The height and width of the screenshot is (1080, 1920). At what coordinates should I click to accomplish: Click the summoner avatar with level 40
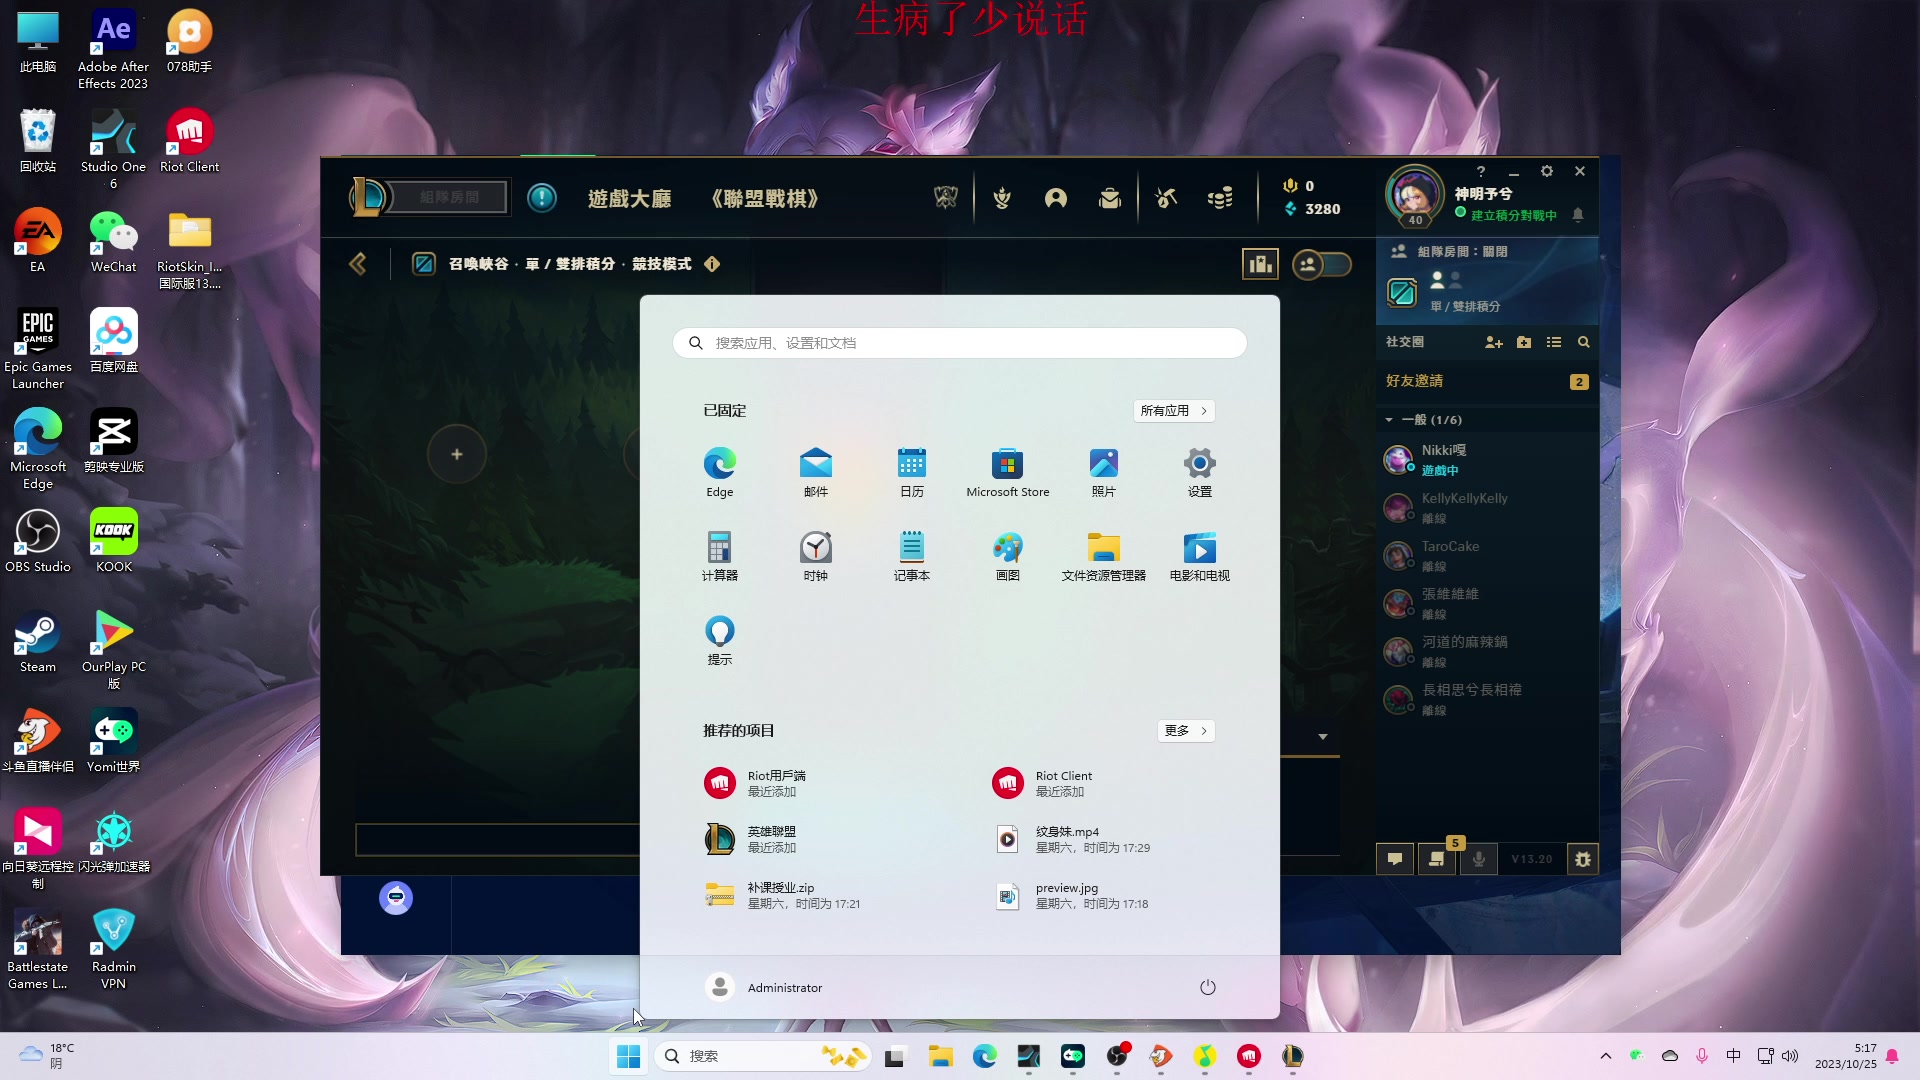click(1414, 195)
